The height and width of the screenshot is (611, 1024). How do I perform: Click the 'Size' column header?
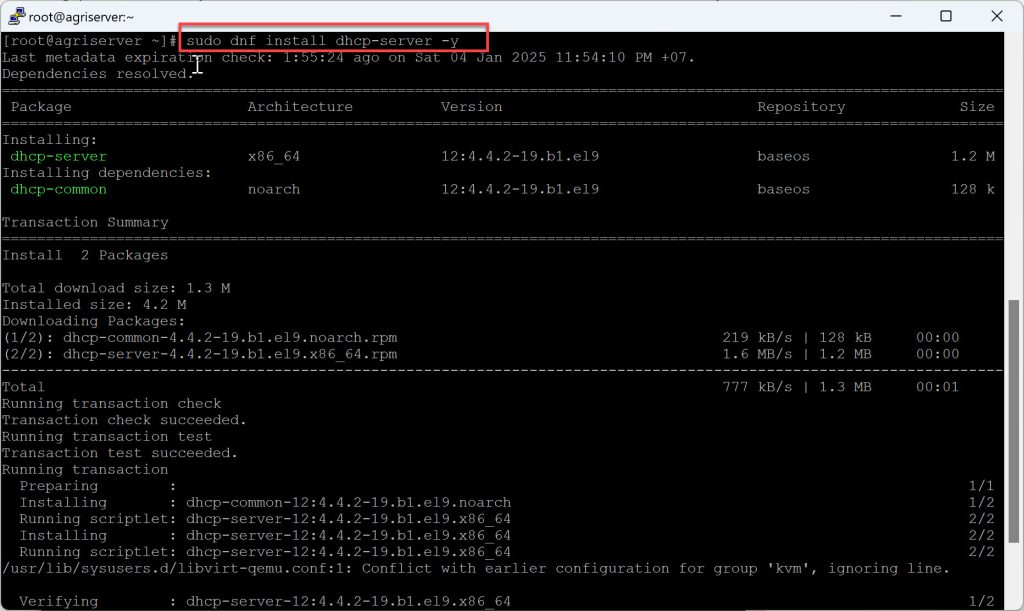[x=977, y=106]
